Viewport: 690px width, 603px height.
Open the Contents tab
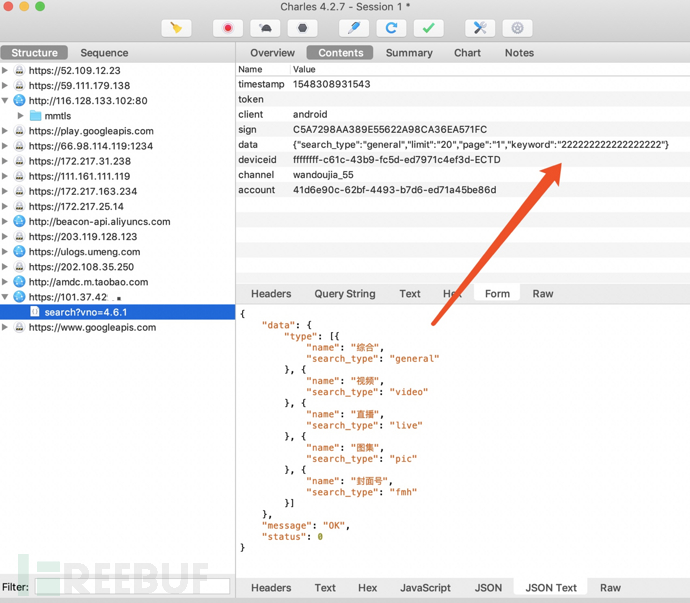[x=341, y=53]
